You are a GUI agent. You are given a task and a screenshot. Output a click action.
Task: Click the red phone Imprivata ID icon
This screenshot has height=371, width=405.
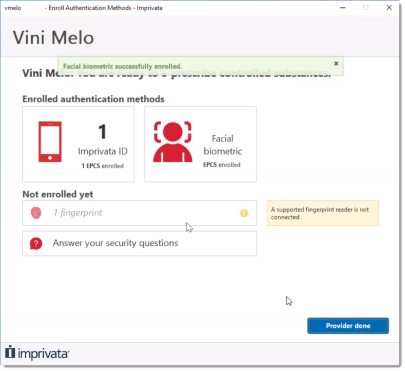click(x=50, y=142)
